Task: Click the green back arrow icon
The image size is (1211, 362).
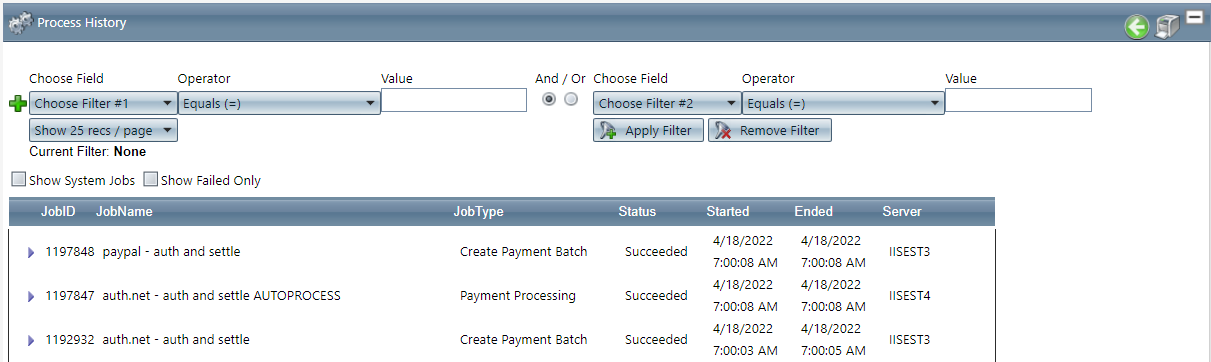Action: click(x=1136, y=27)
